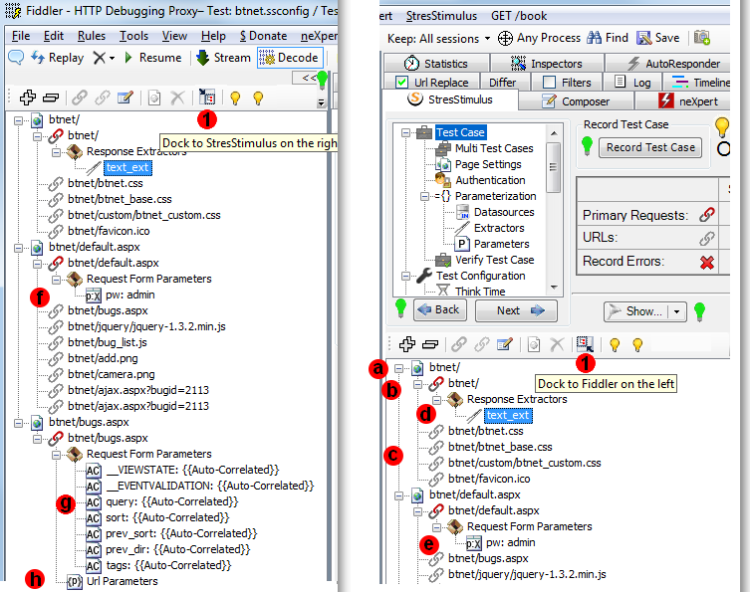Select __VIEWSTATE auto-correlated parameter
Viewport: 750px width, 592px height.
[193, 470]
